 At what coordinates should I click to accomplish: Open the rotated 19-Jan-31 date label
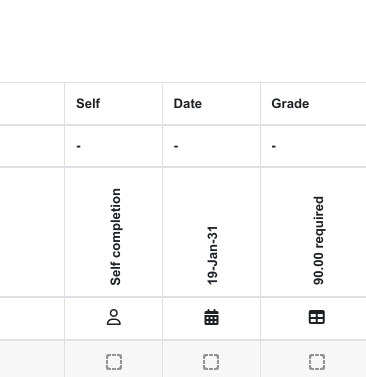click(x=212, y=255)
